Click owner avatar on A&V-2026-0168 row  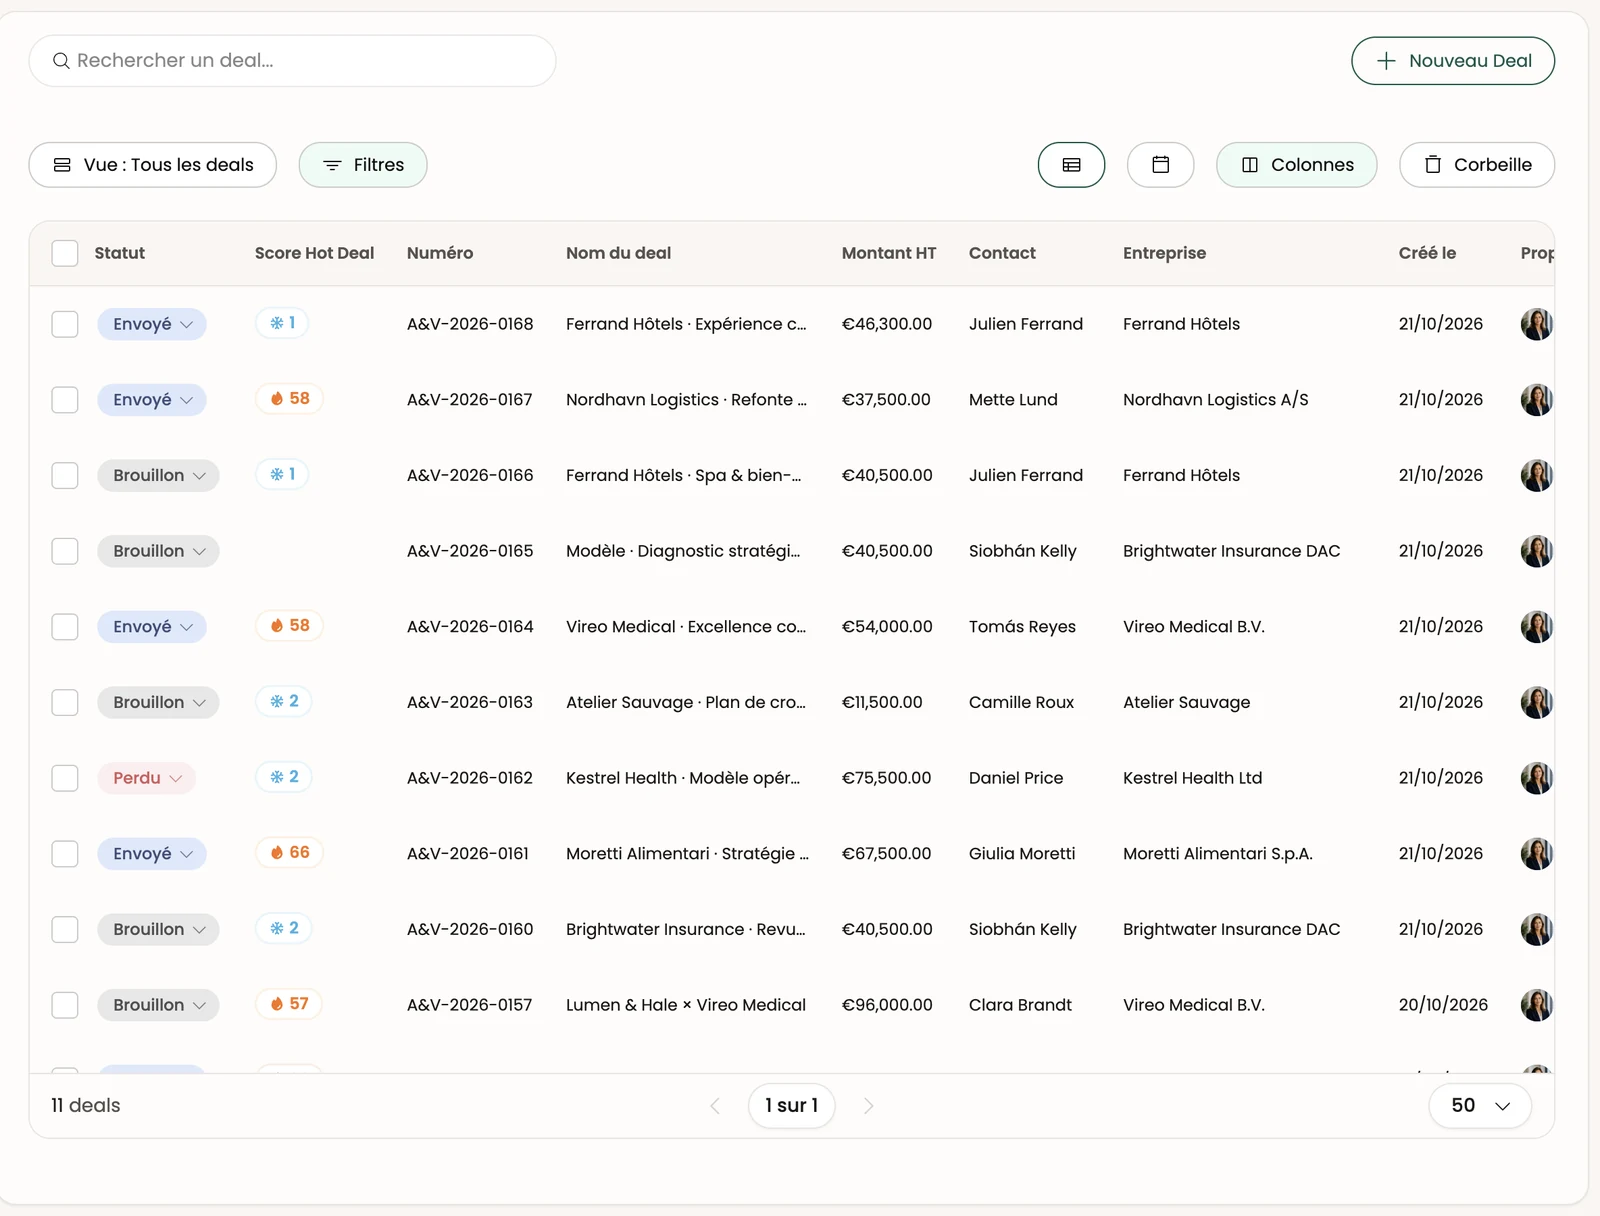[1536, 324]
